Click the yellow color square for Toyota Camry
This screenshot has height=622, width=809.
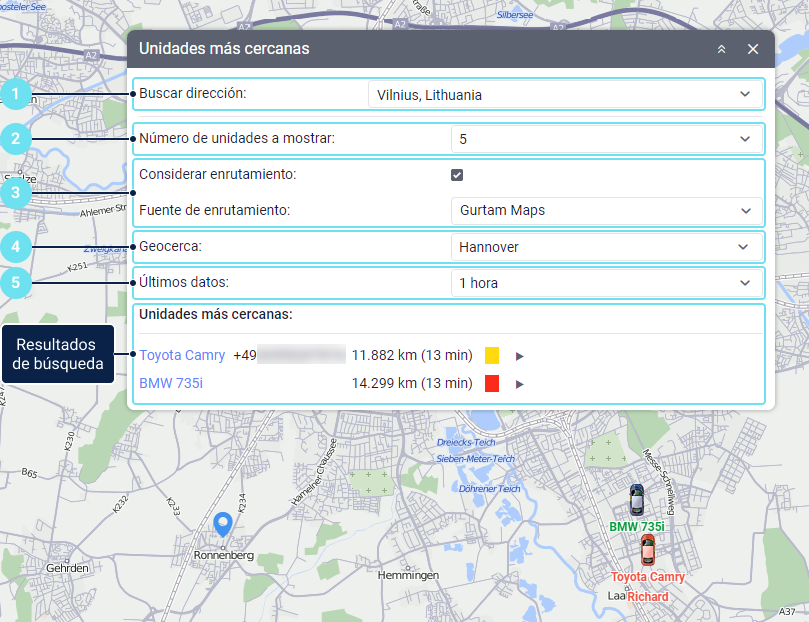coord(492,355)
